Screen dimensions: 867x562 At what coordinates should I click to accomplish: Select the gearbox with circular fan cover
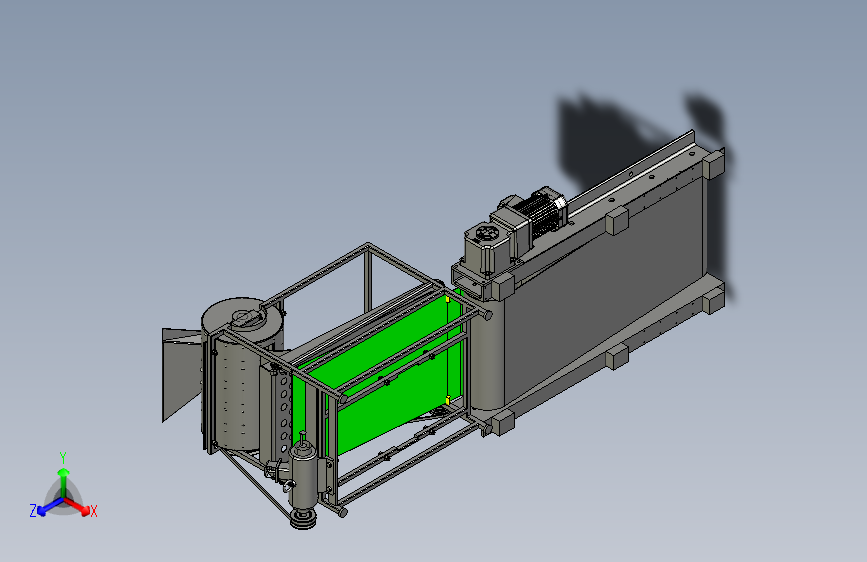pos(487,245)
